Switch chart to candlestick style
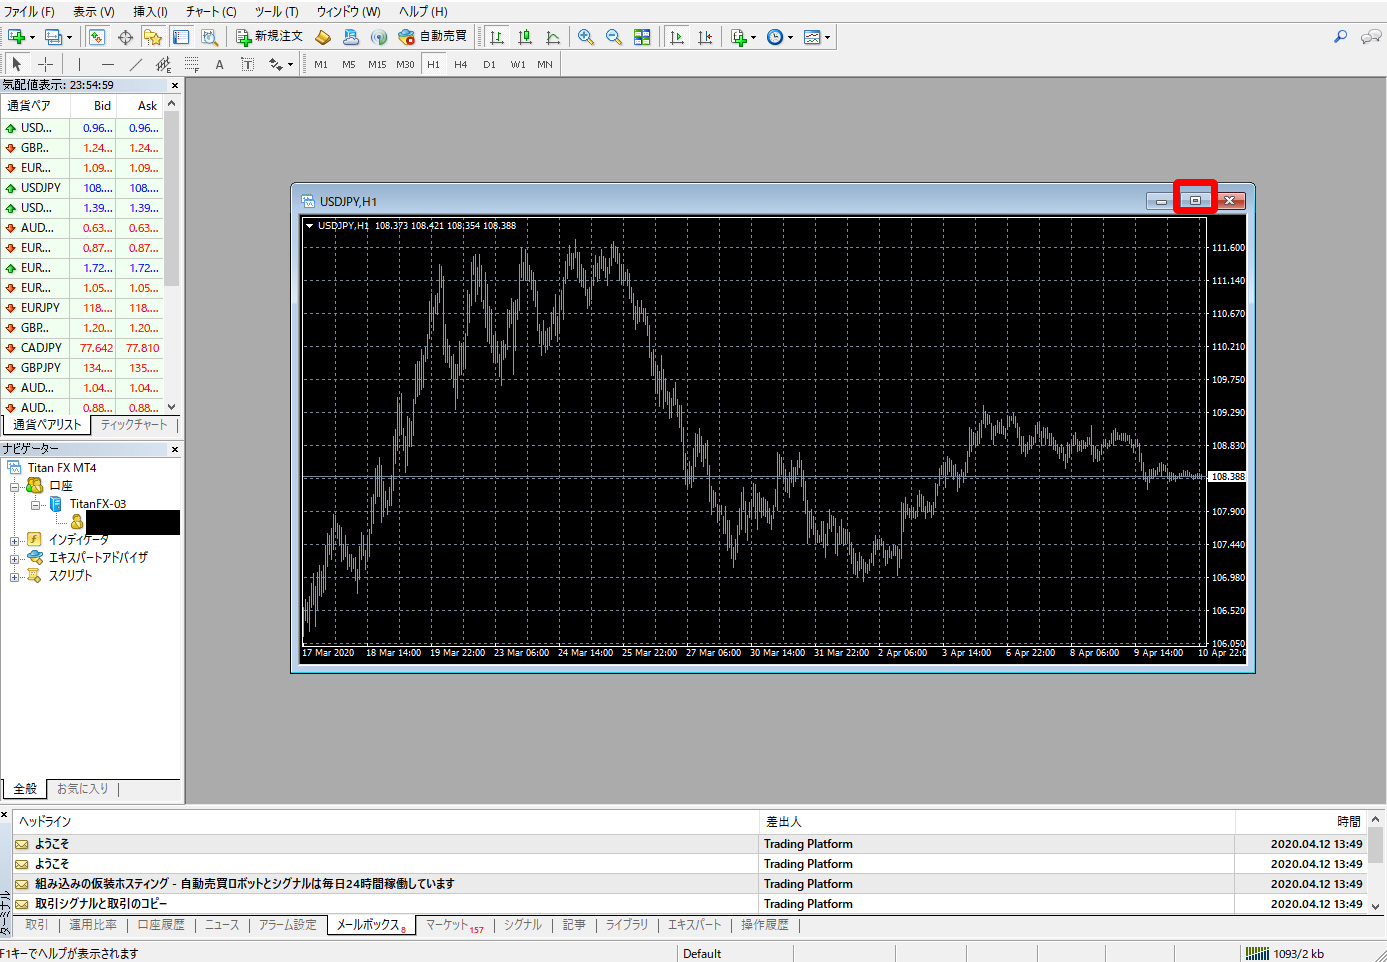1387x962 pixels. coord(525,37)
